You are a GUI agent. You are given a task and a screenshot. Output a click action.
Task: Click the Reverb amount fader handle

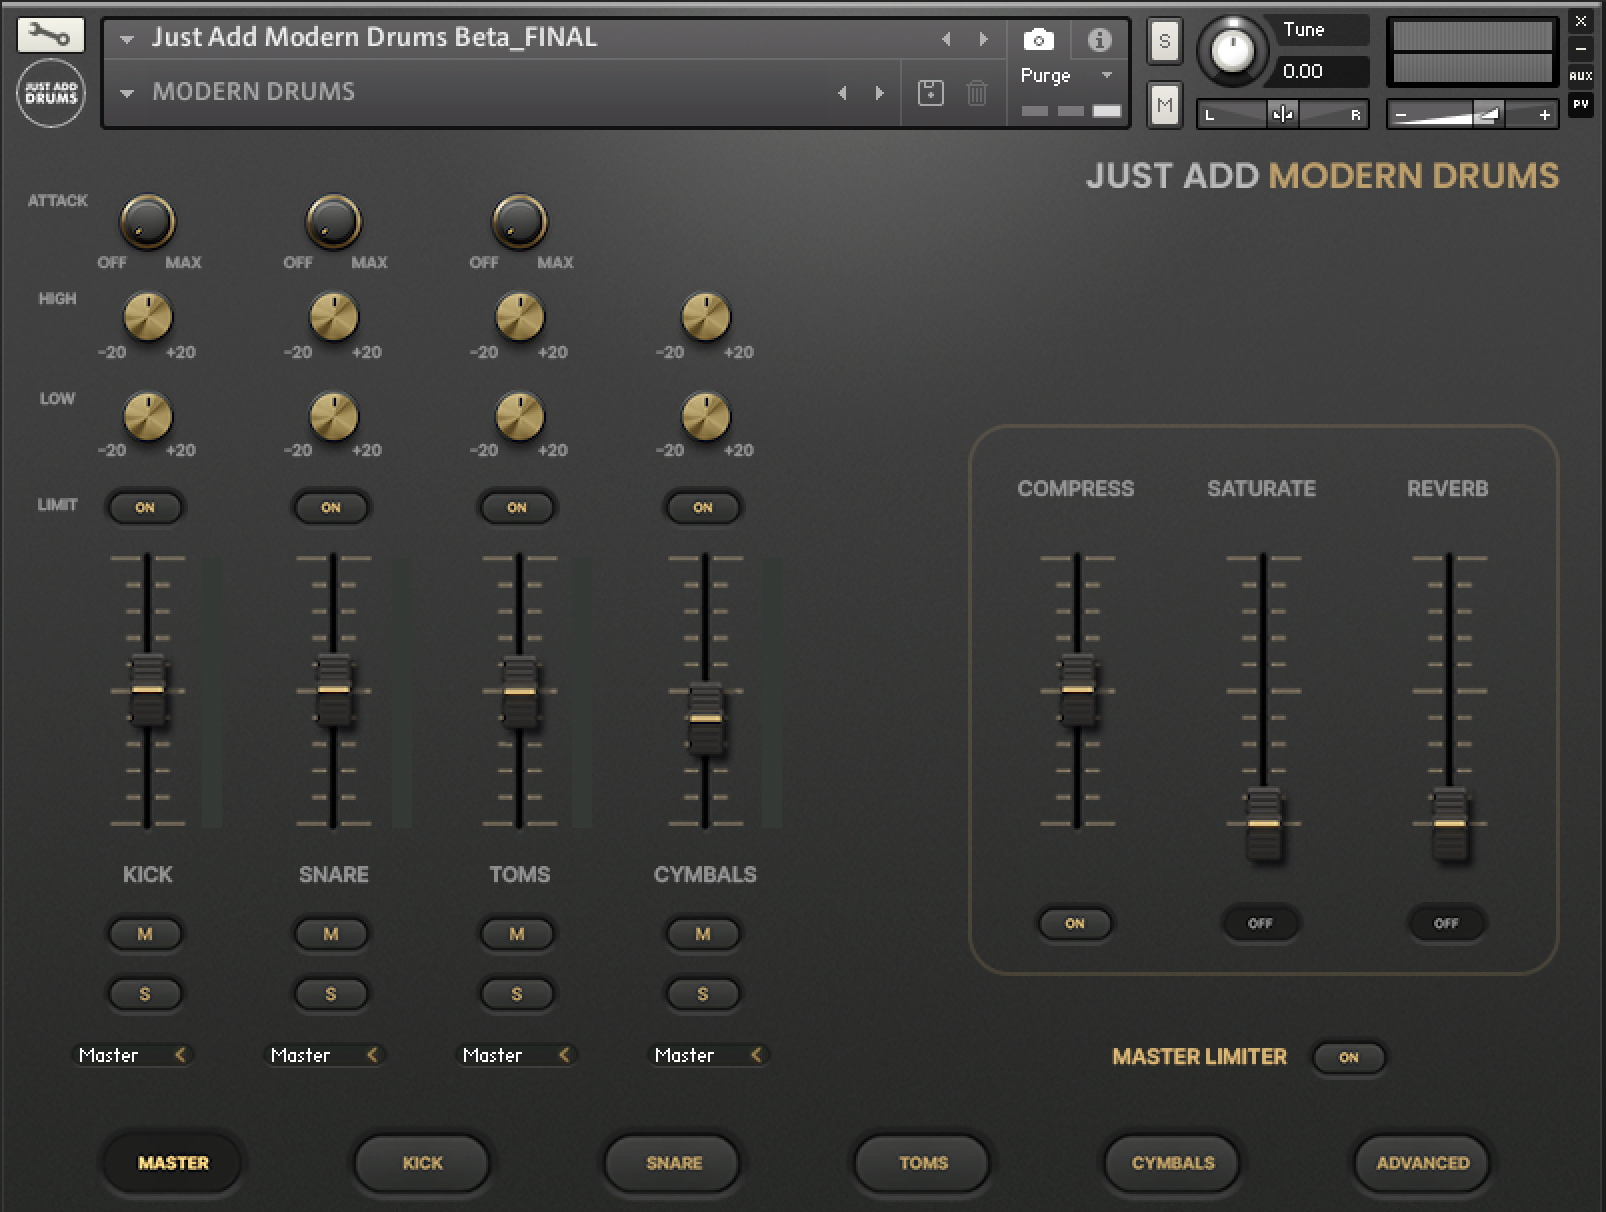click(1449, 824)
